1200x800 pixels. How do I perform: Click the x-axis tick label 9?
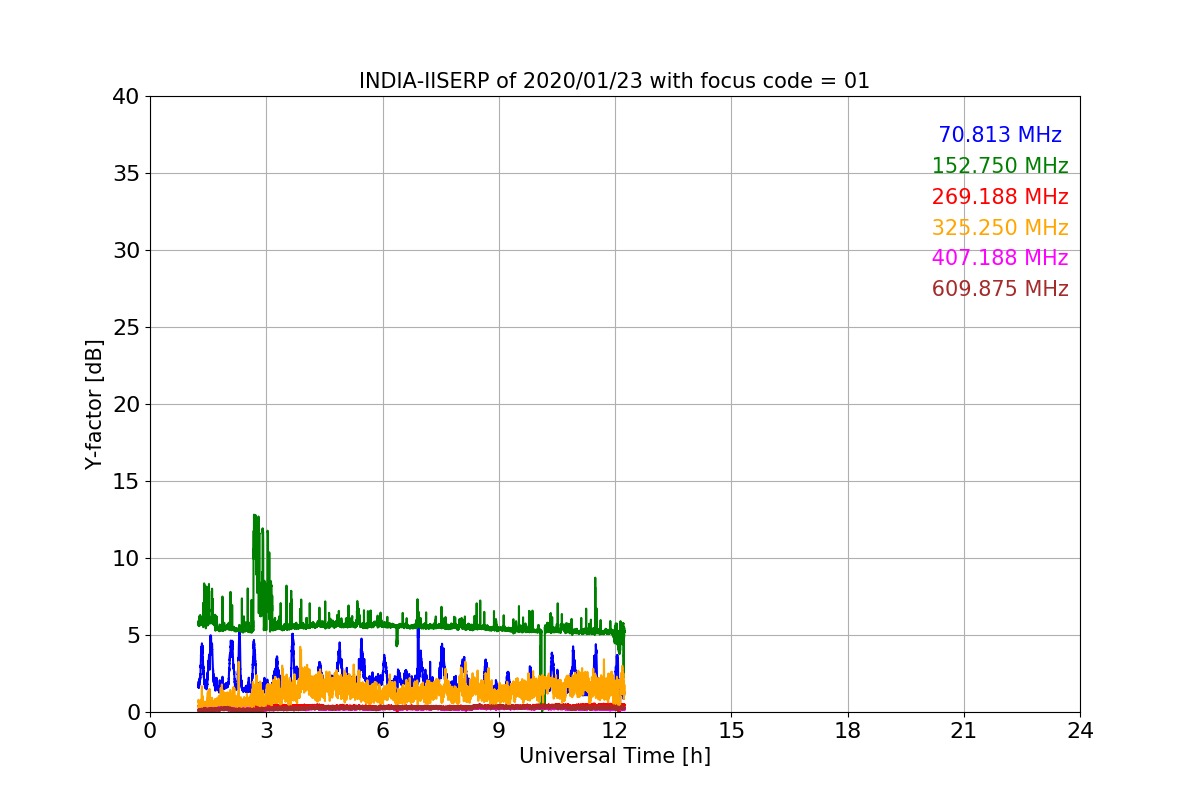(x=499, y=731)
